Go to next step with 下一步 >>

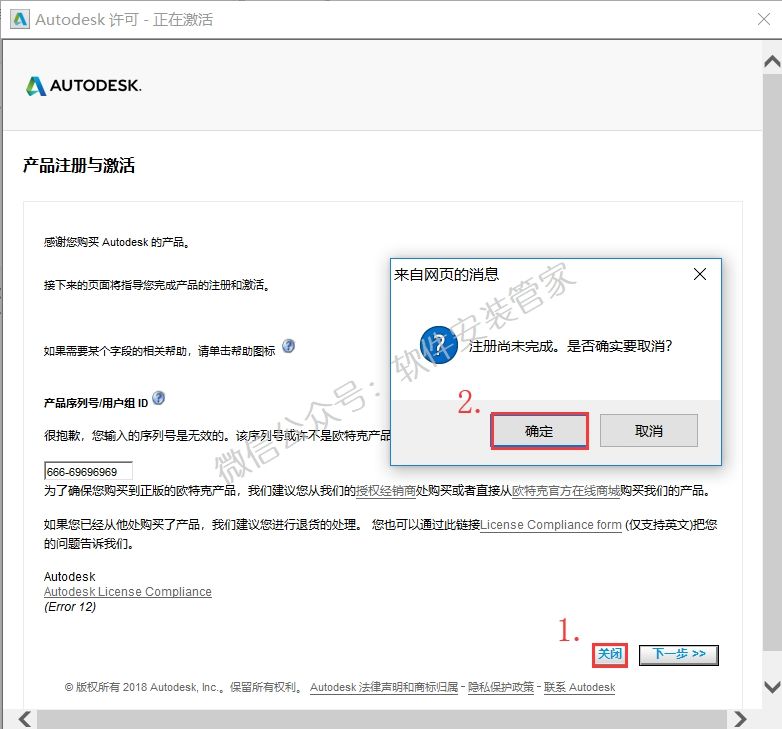(679, 654)
